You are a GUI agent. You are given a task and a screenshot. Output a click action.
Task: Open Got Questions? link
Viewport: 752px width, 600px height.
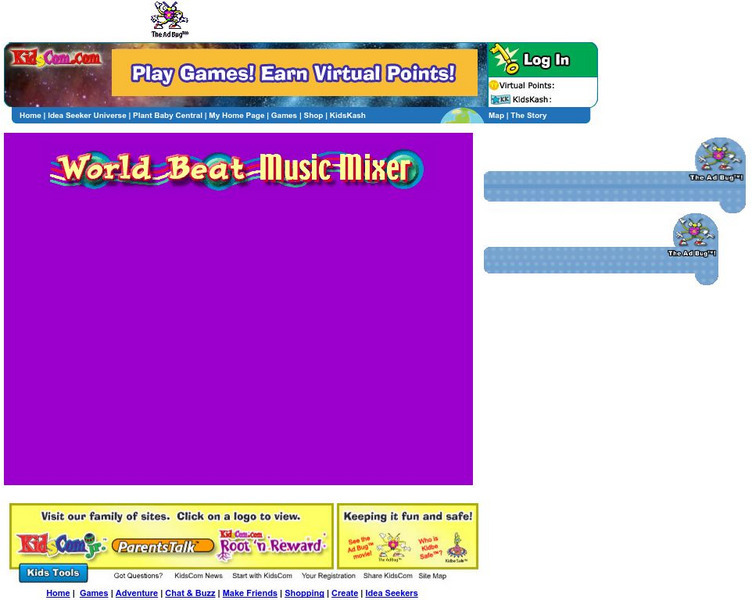(x=138, y=576)
